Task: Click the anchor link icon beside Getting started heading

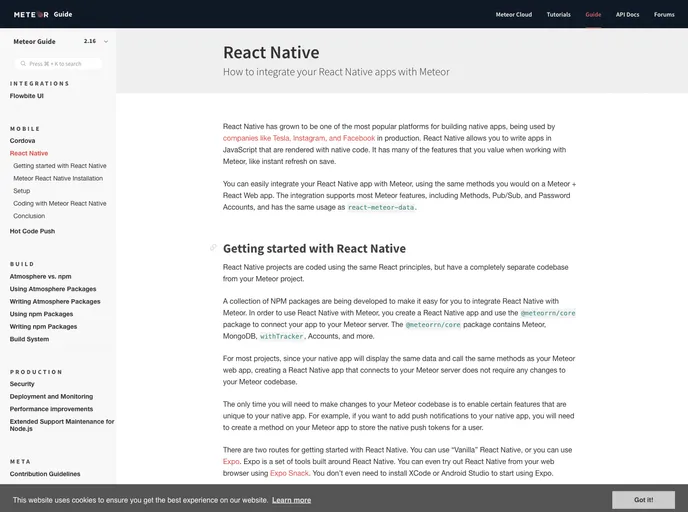Action: (213, 247)
